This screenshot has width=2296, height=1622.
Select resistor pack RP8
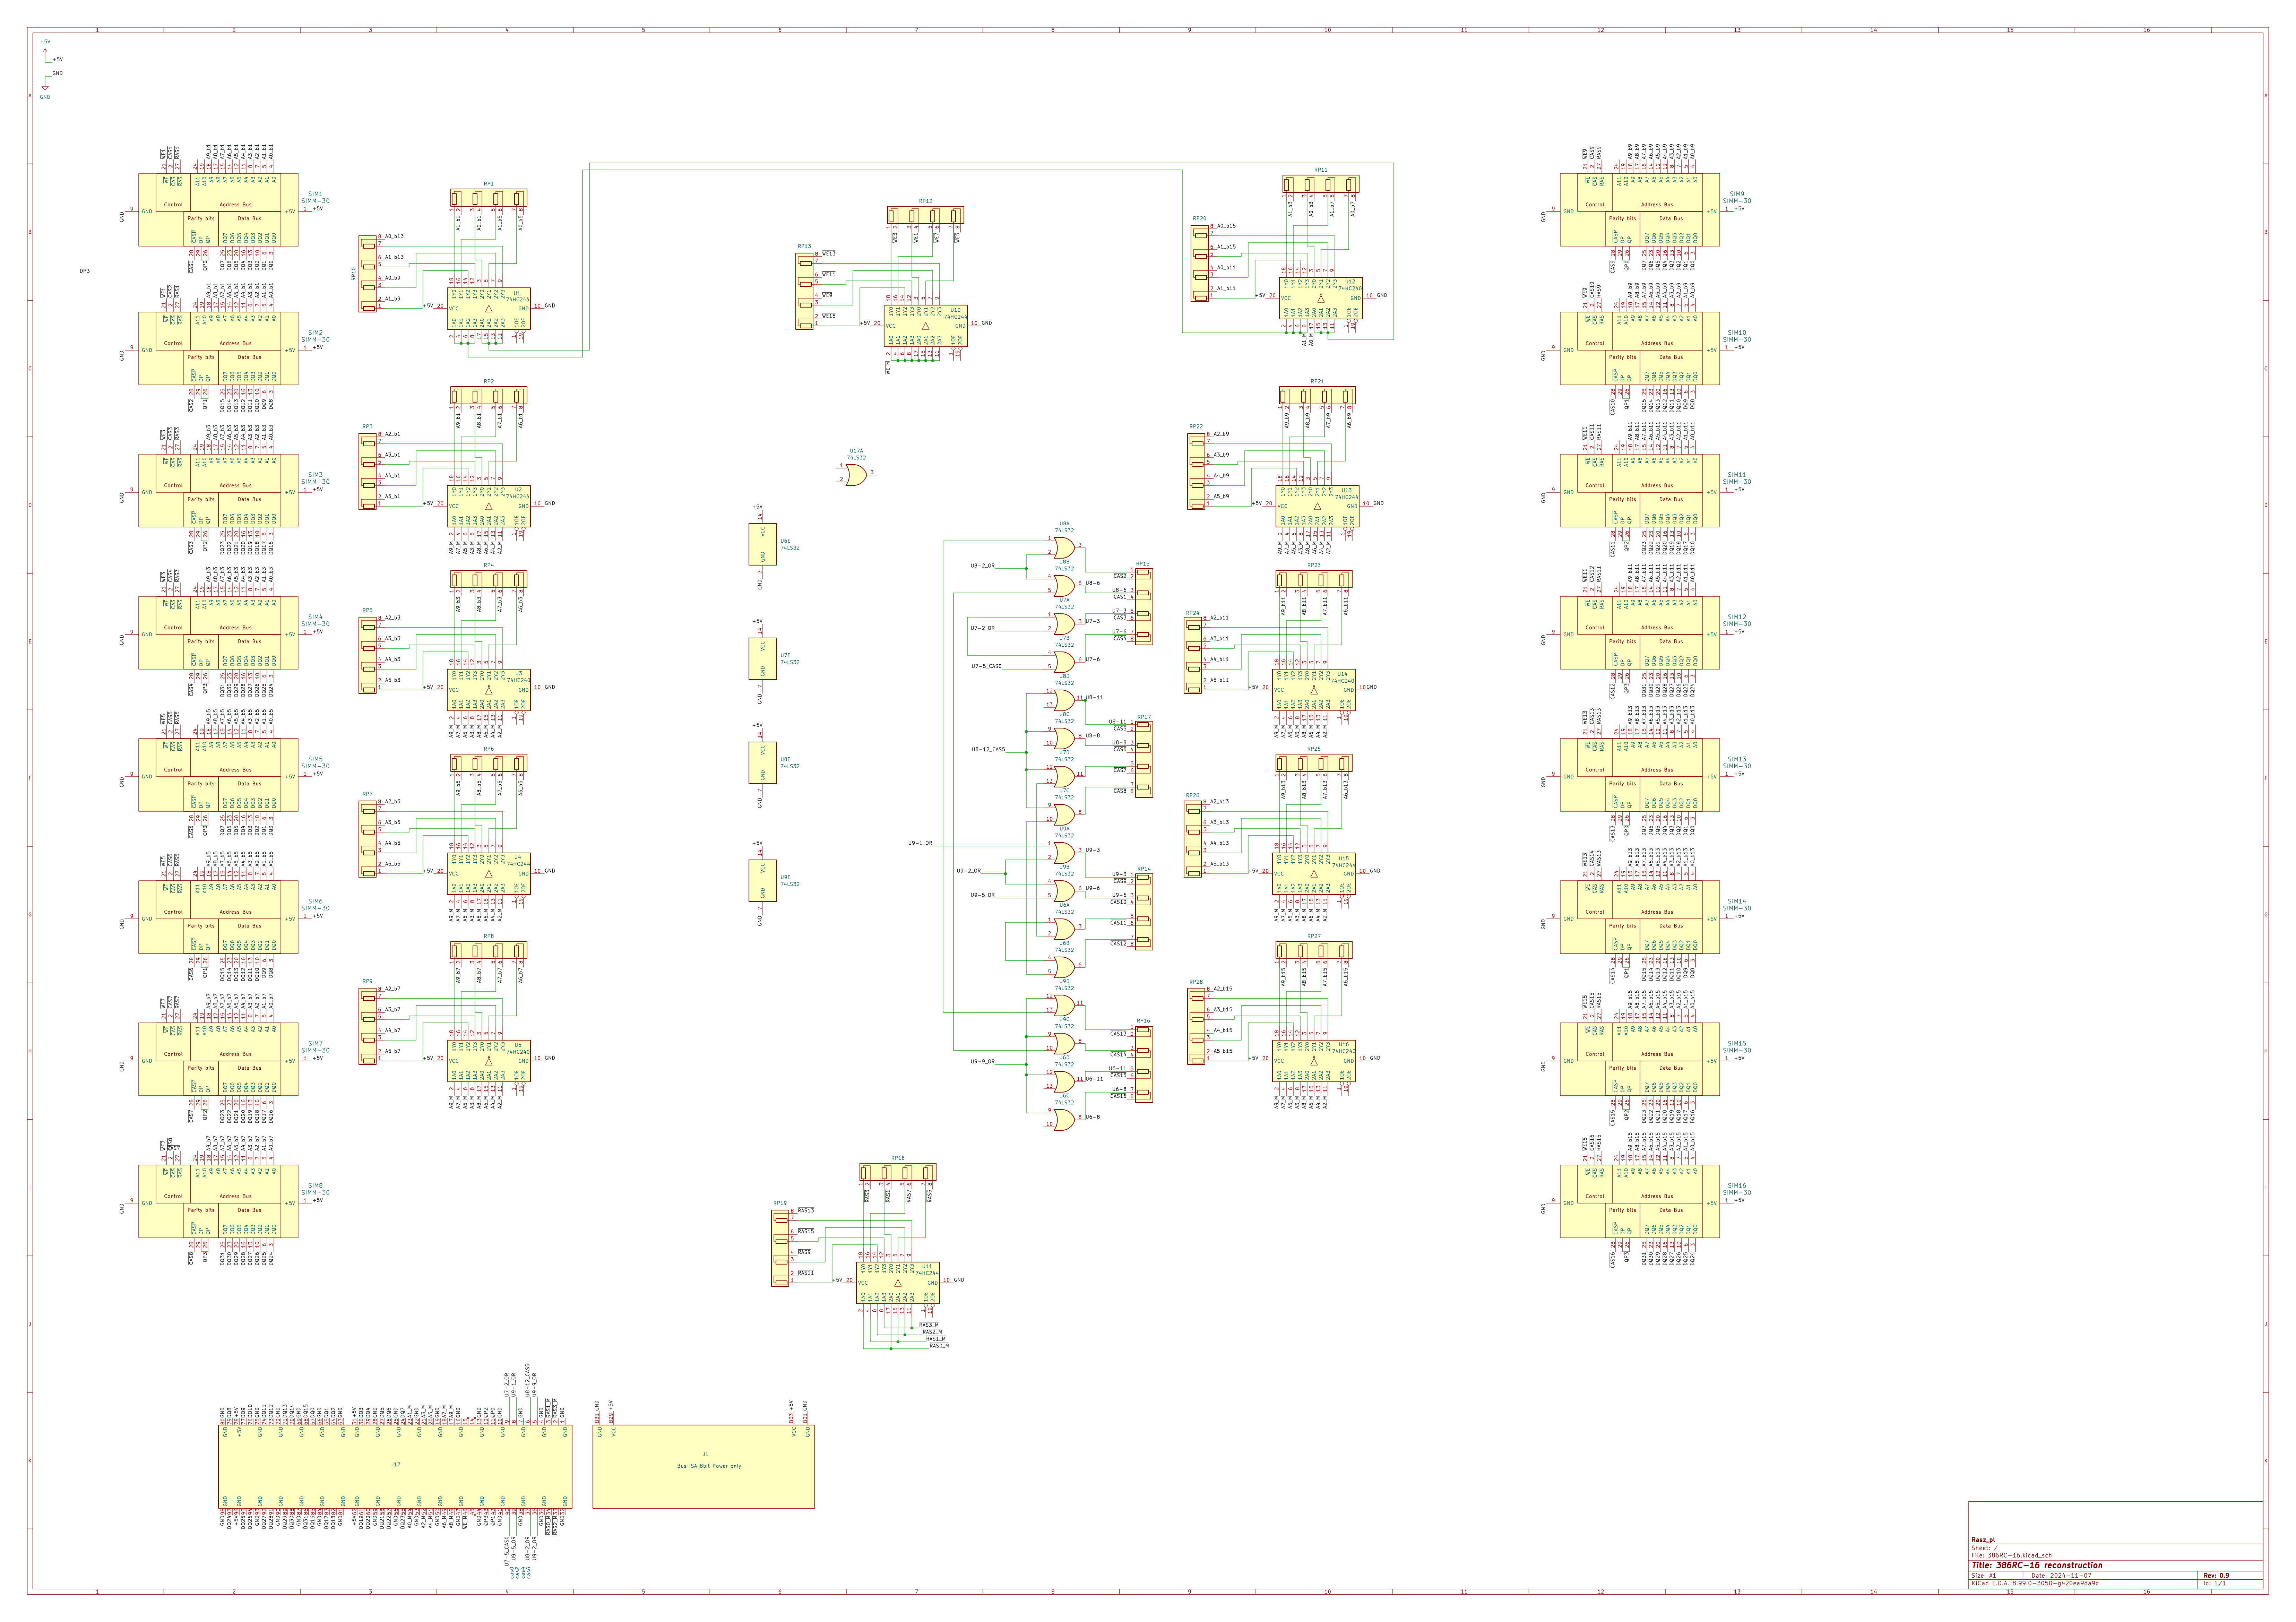click(489, 950)
